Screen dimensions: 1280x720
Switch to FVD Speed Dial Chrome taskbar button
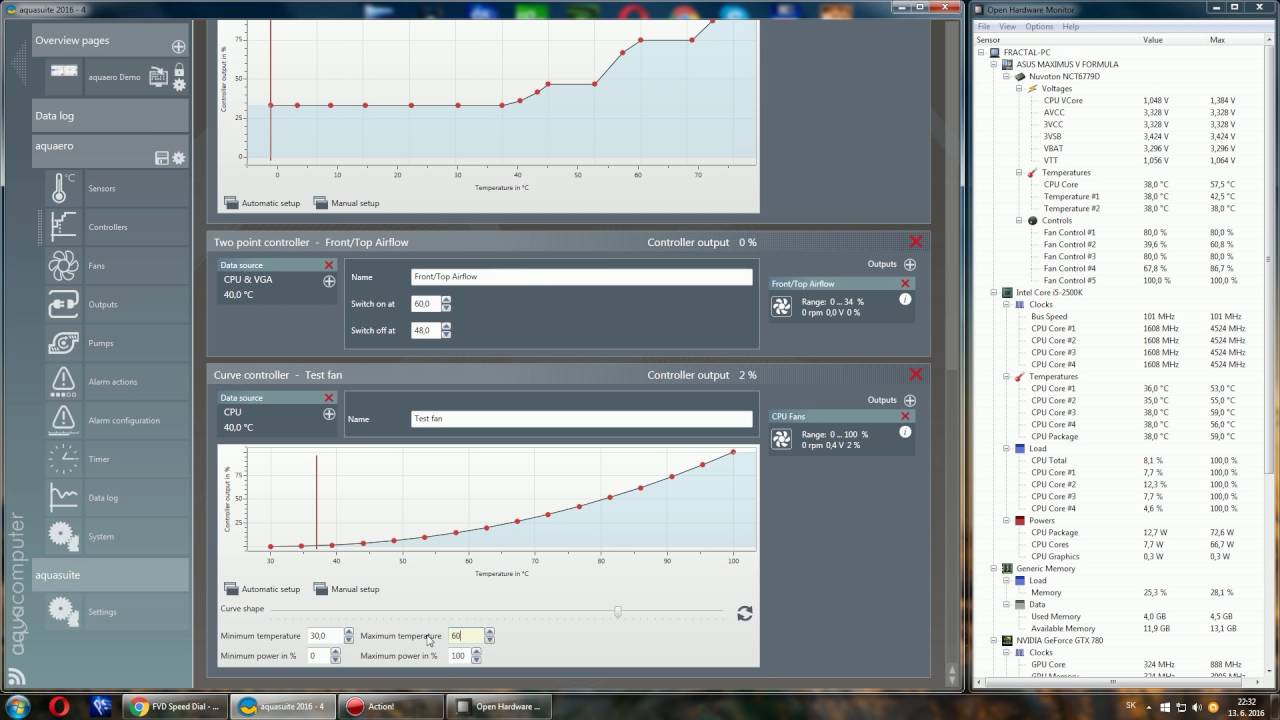click(177, 706)
